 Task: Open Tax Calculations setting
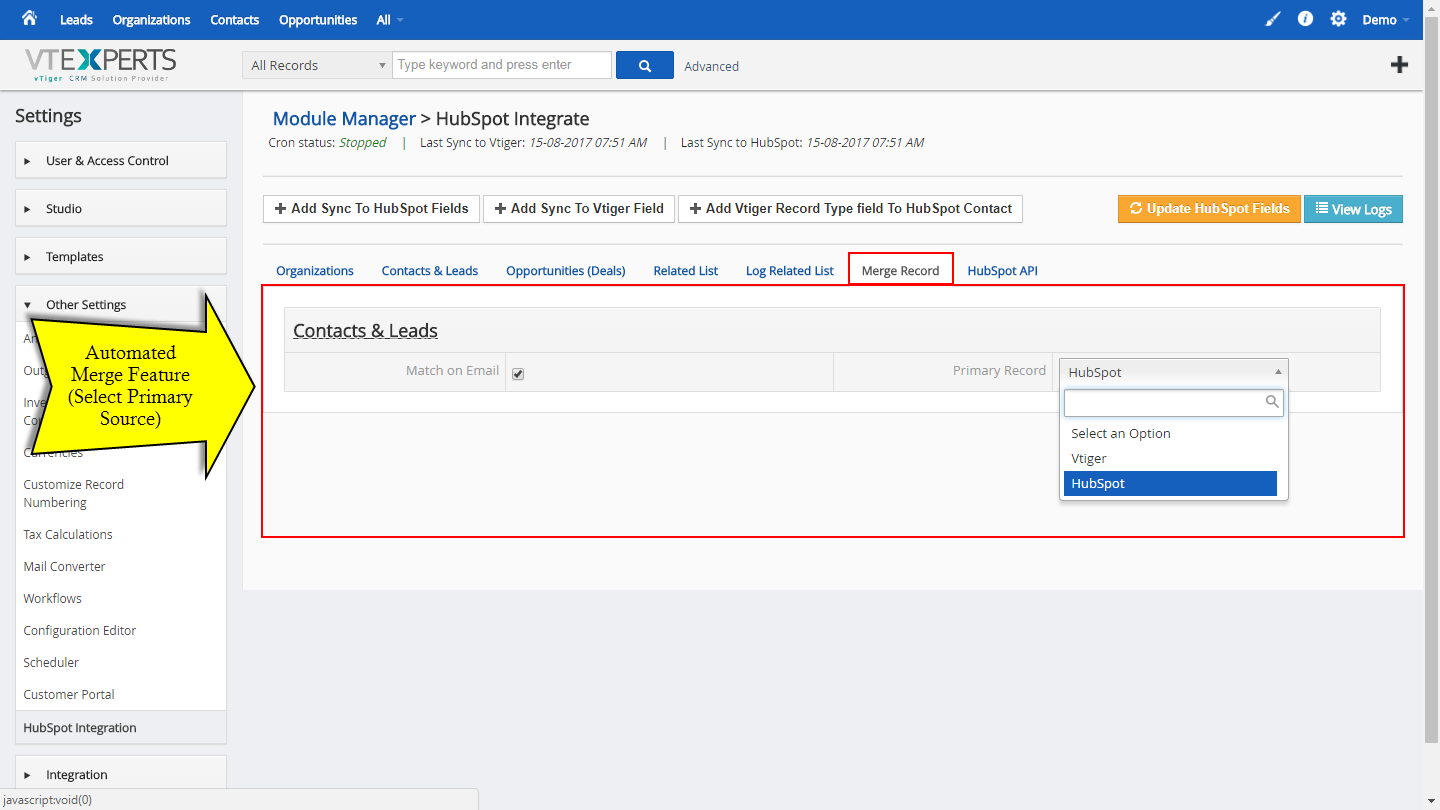click(x=68, y=534)
